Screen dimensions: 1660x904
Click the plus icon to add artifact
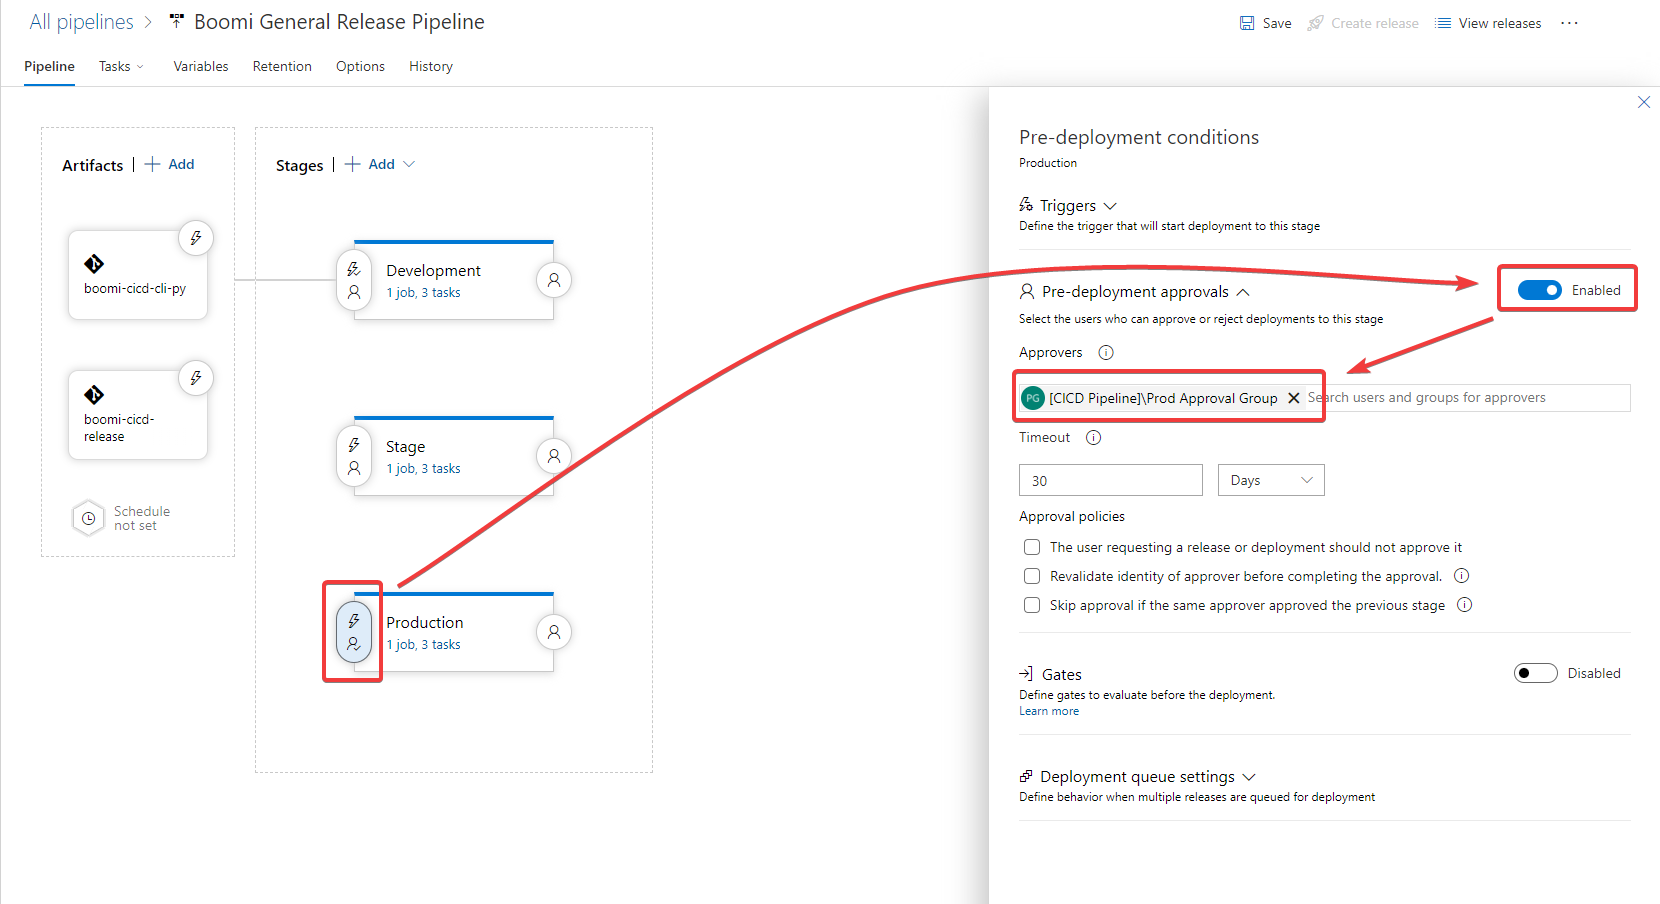(x=153, y=164)
